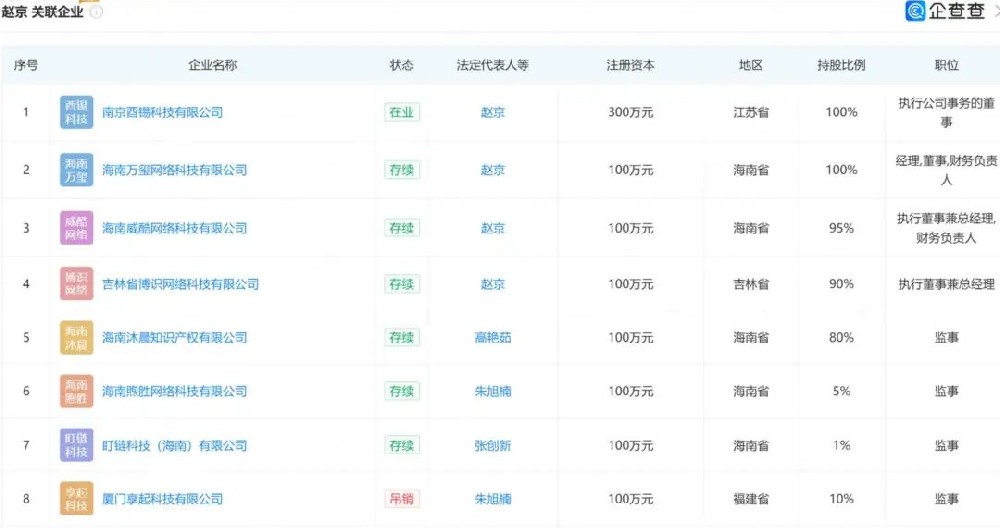Click the 江苏省 region cell
The height and width of the screenshot is (528, 1000).
click(x=751, y=112)
